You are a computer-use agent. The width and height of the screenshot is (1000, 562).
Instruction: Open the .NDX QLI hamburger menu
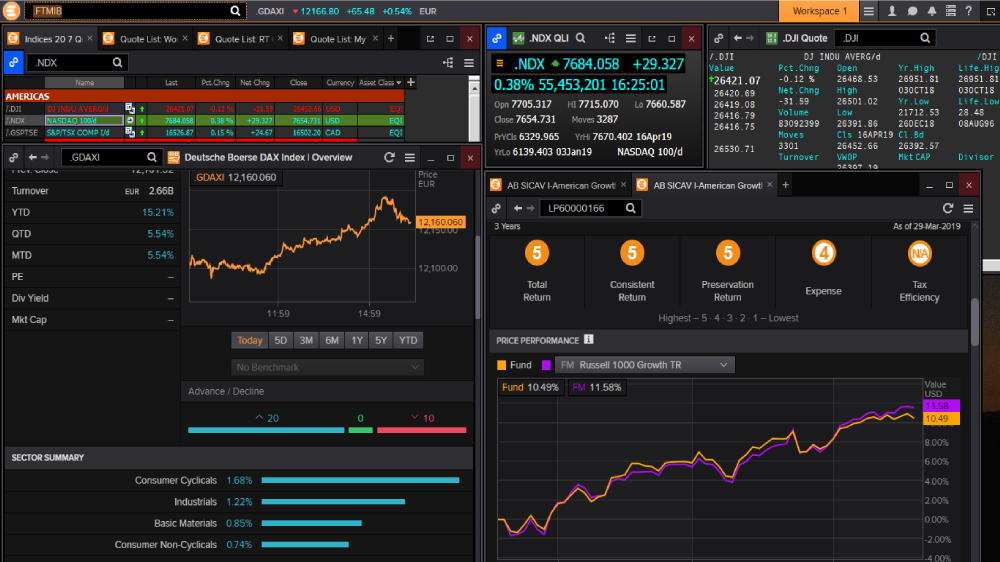click(630, 38)
